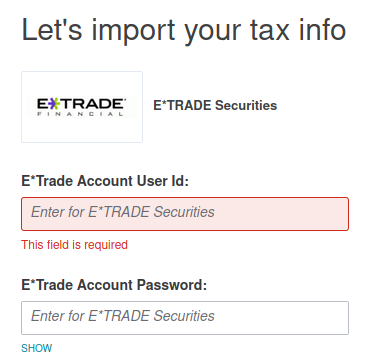
Task: Select the red-highlighted User Id input box
Action: [x=185, y=214]
